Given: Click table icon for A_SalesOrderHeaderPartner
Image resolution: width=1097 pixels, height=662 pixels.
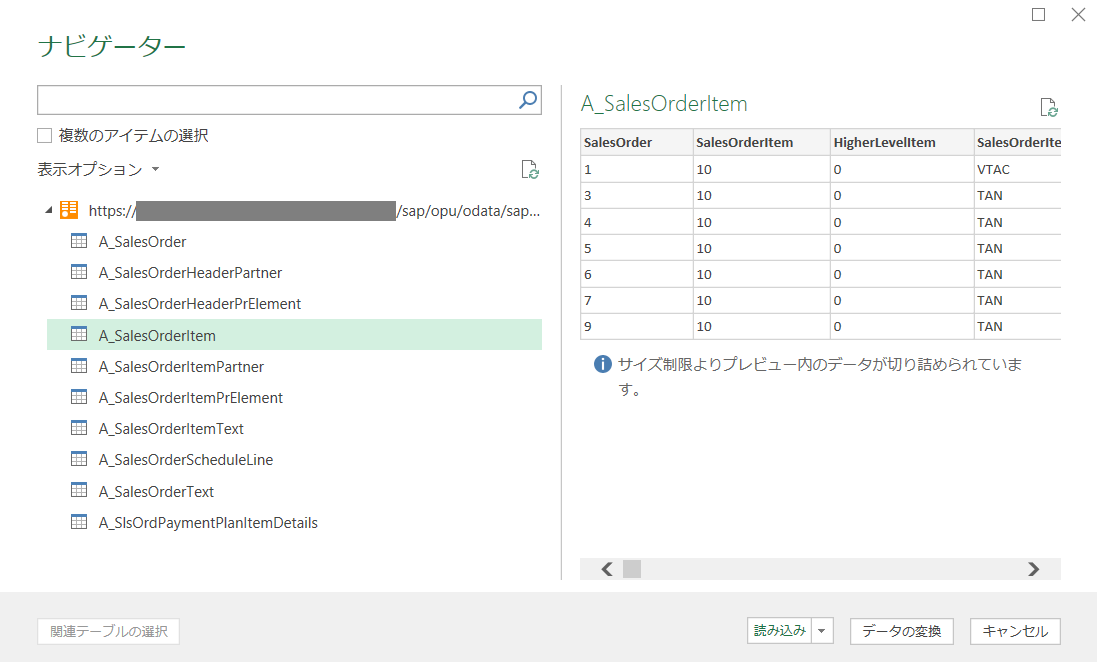Looking at the screenshot, I should pos(79,272).
